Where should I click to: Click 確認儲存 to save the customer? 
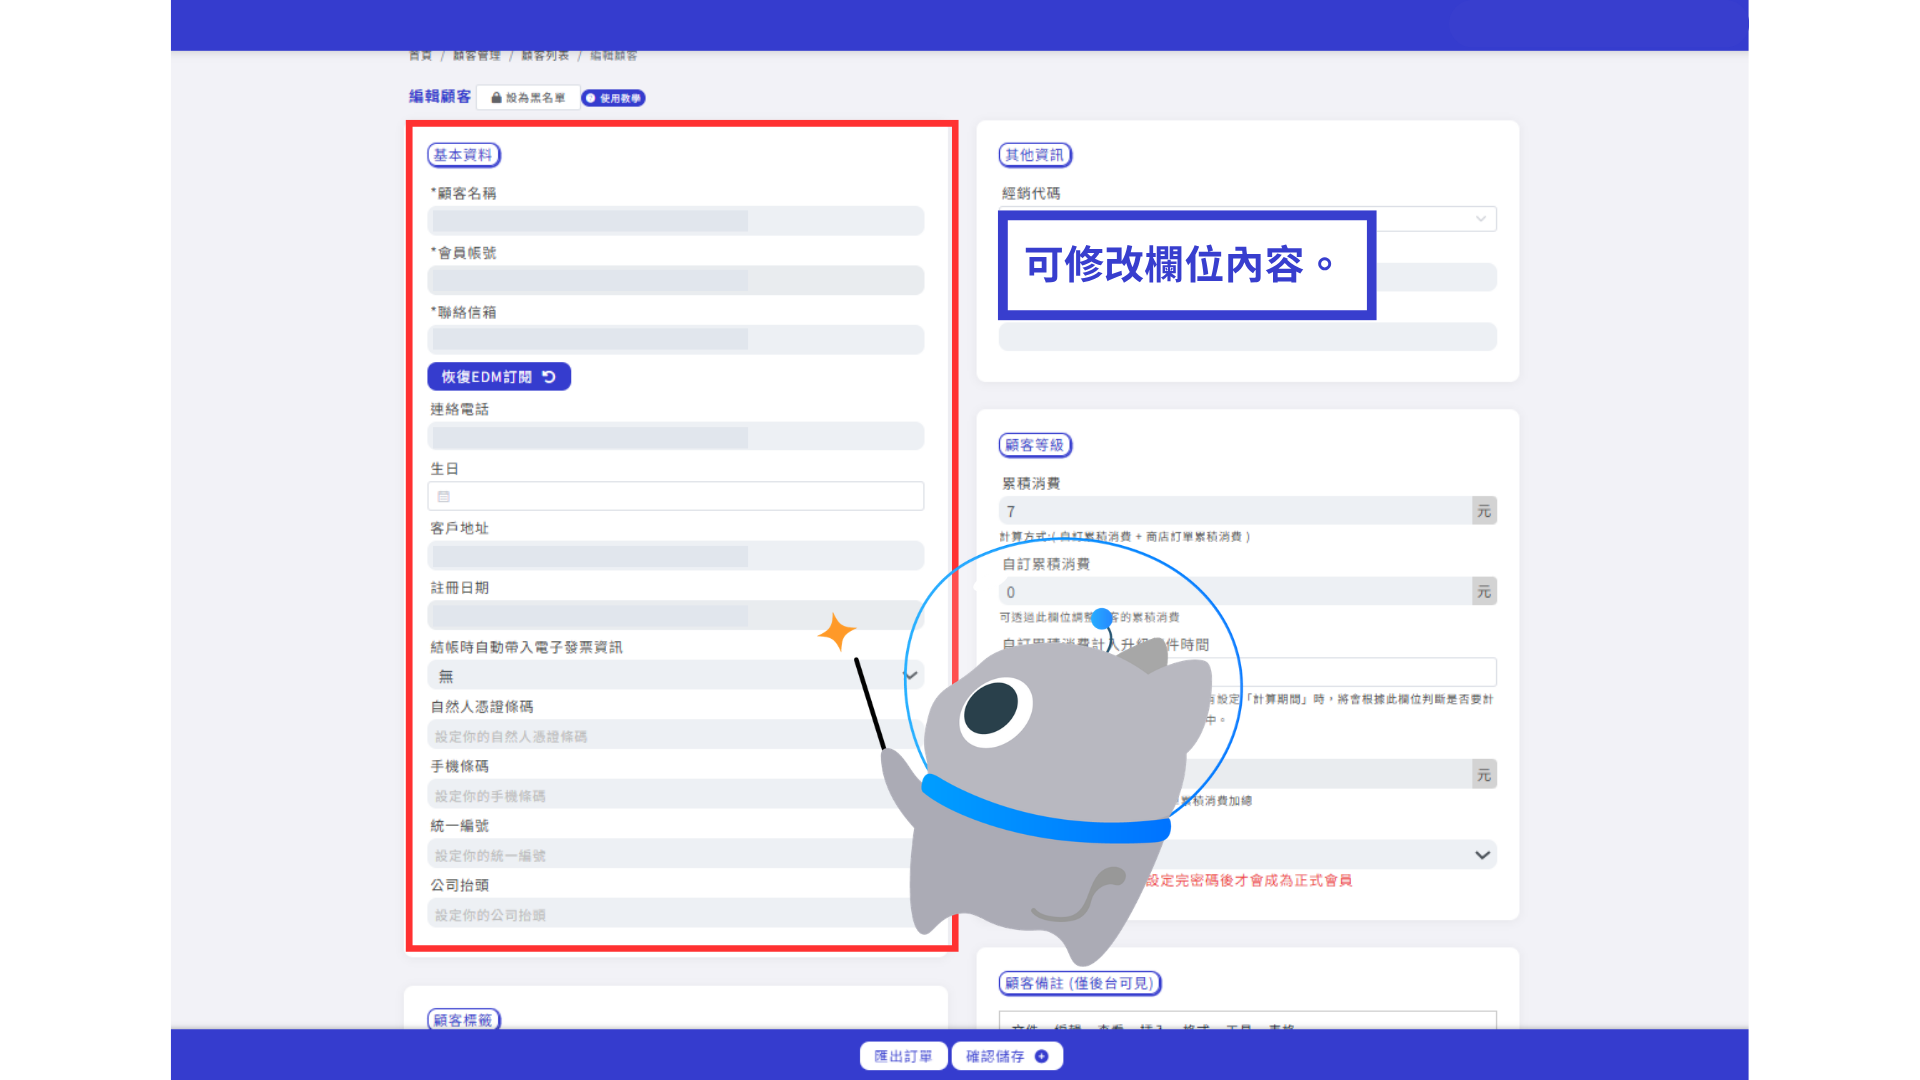[1007, 1056]
